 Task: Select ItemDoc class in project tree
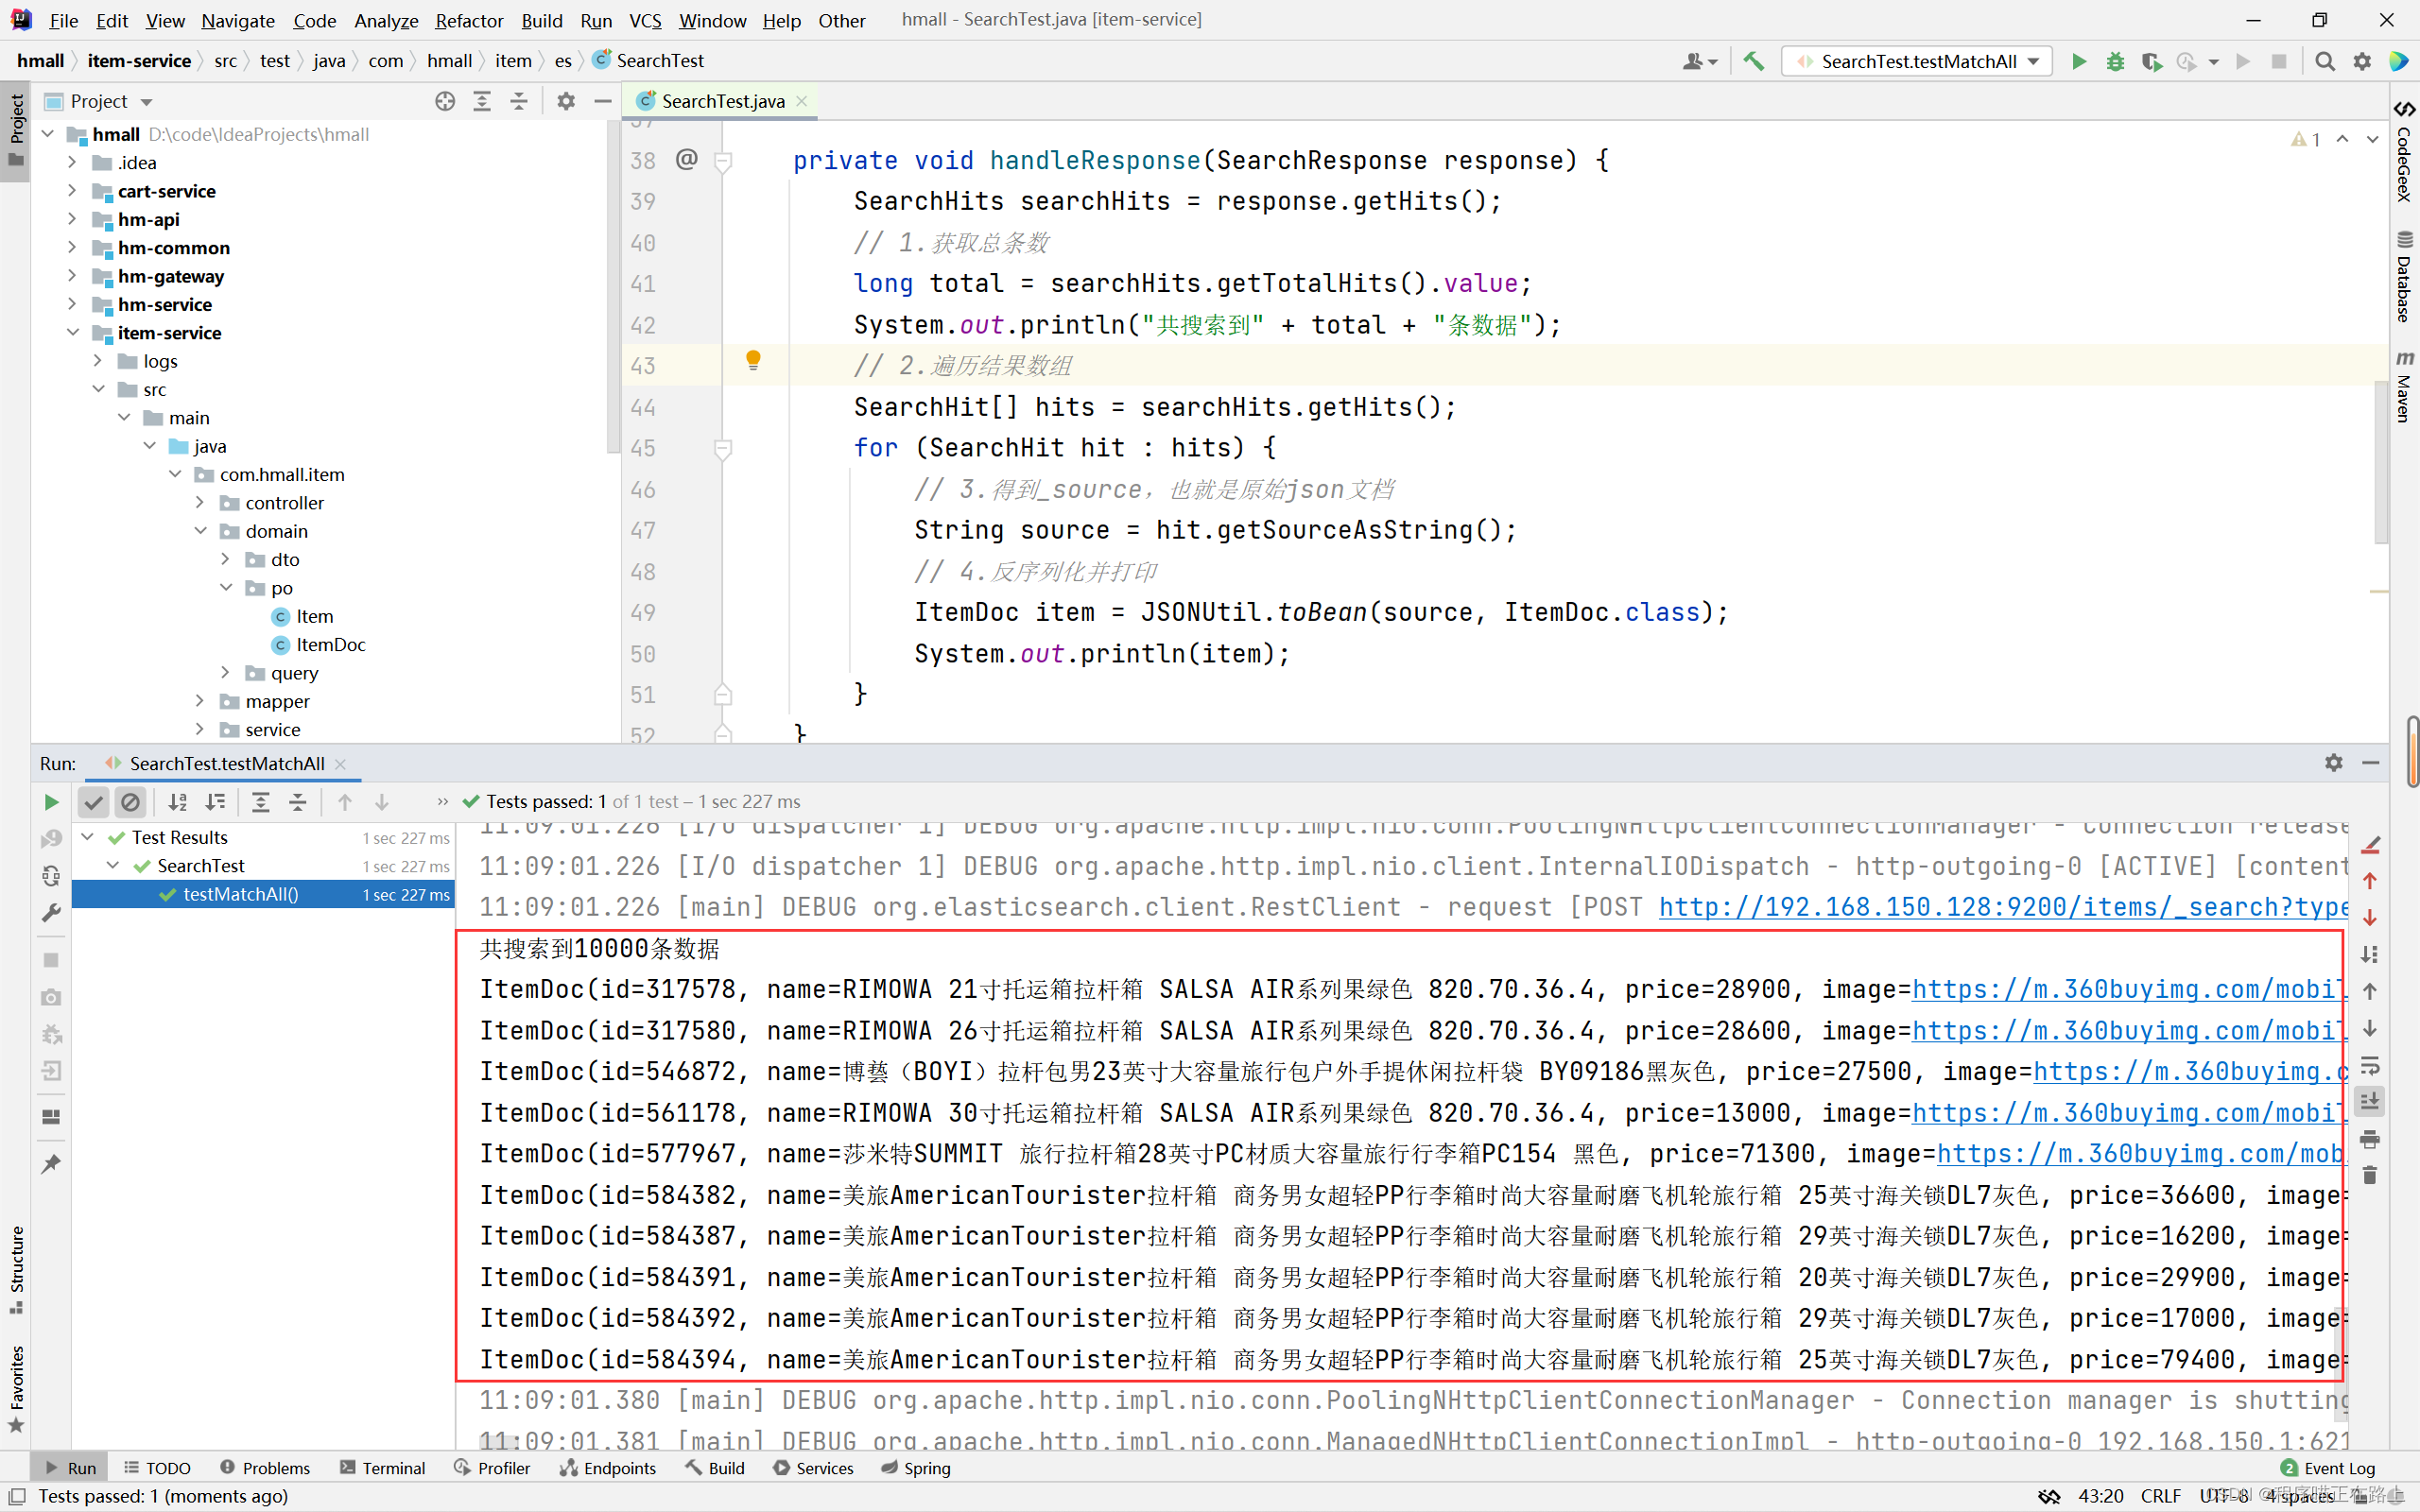pyautogui.click(x=330, y=645)
